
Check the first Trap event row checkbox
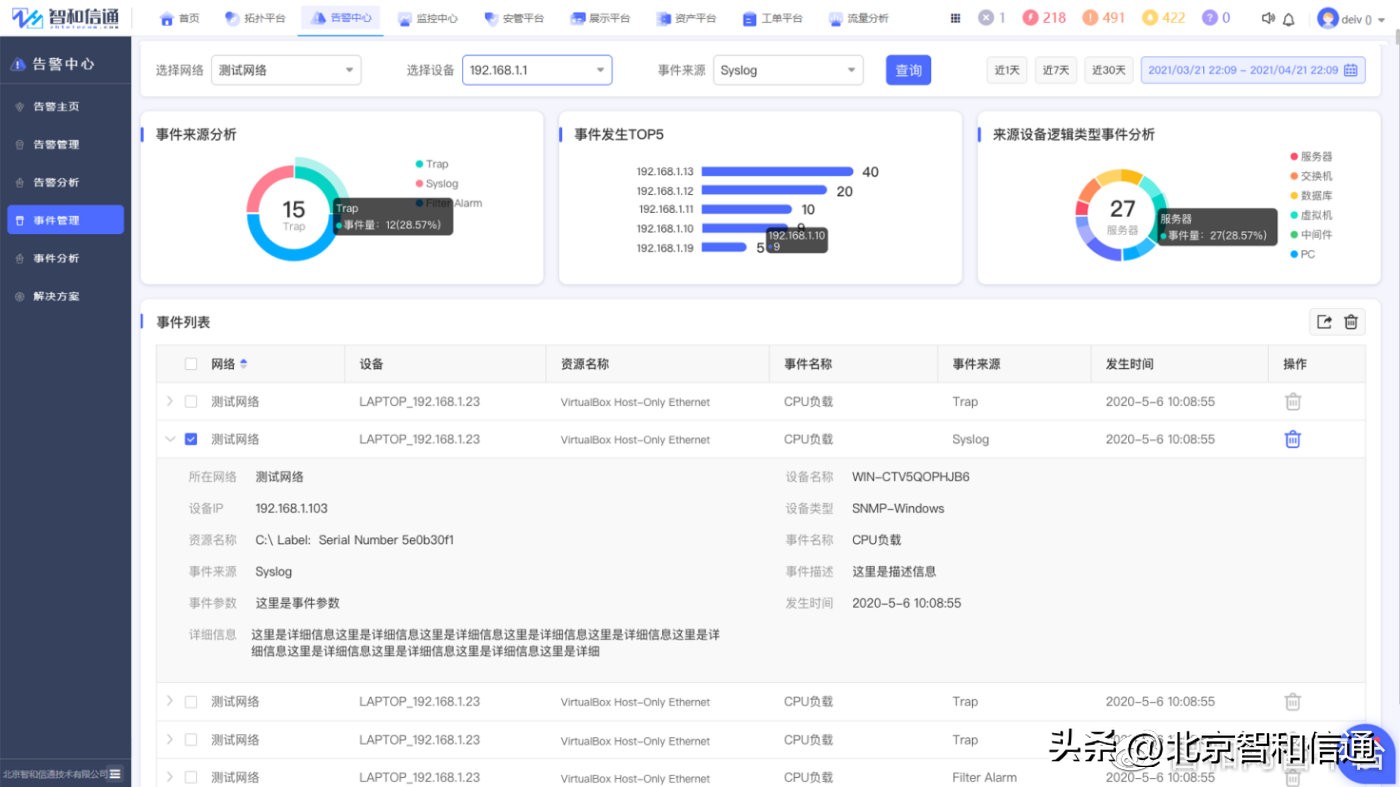click(x=189, y=400)
